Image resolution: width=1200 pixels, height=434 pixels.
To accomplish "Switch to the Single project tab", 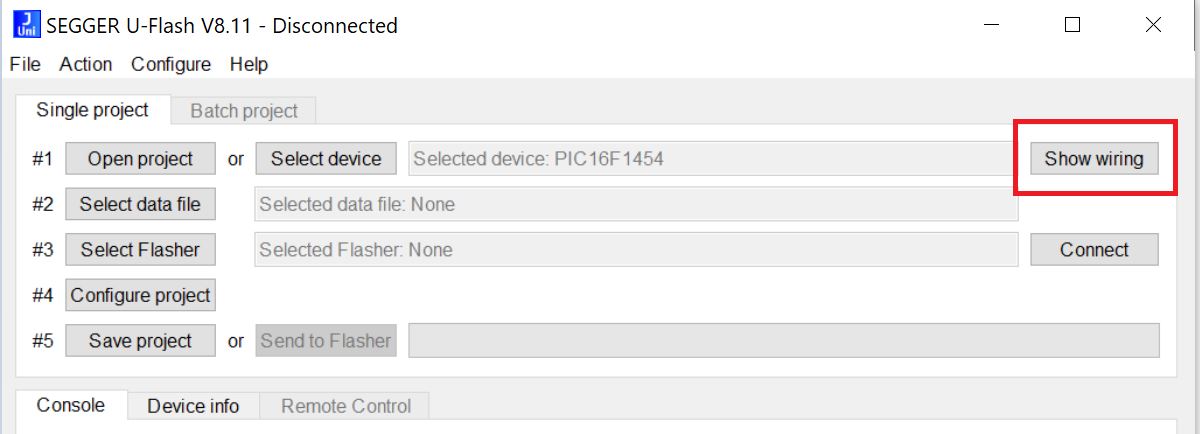I will pos(92,110).
